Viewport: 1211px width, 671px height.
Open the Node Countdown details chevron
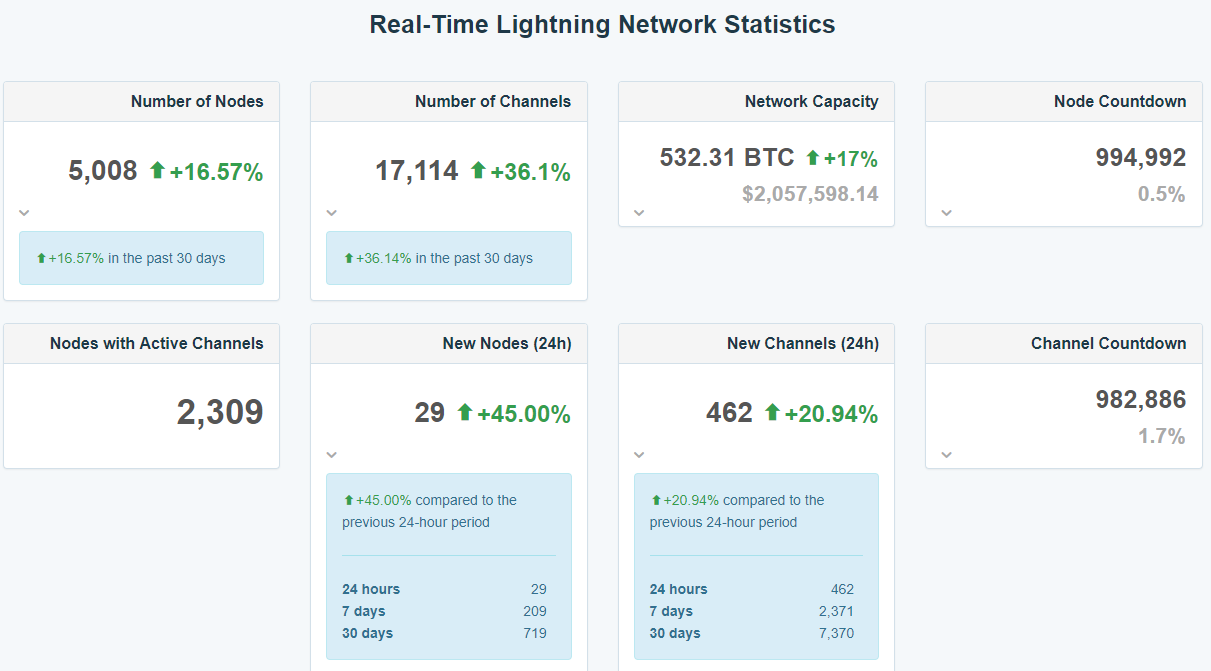[945, 212]
